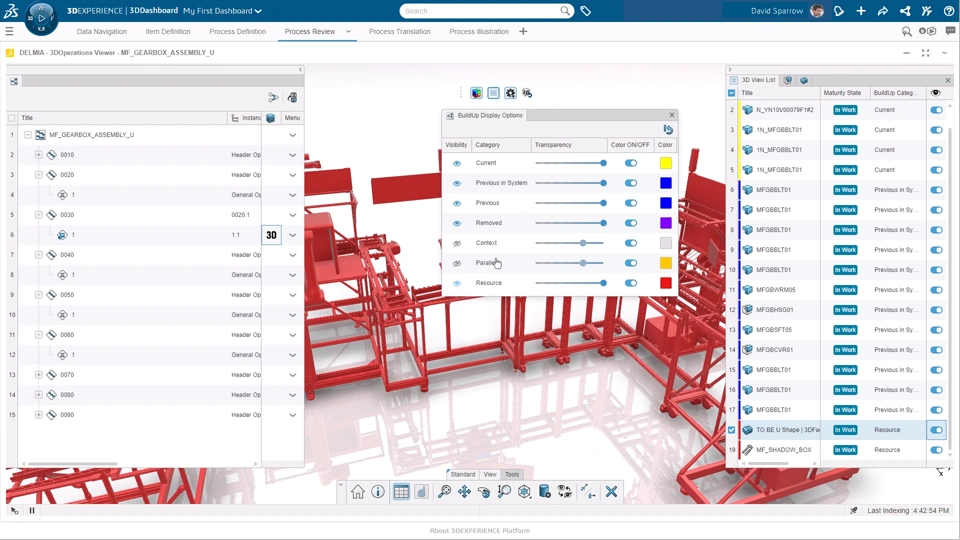Open the hamburger menu at left
960x540 pixels.
coord(9,31)
